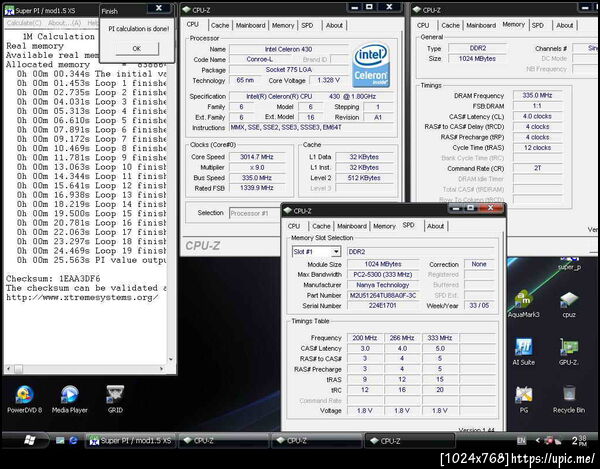Screen dimensions: 600x469
Task: Click the CAS# Latency 4.0 clocks value
Action: tap(537, 116)
